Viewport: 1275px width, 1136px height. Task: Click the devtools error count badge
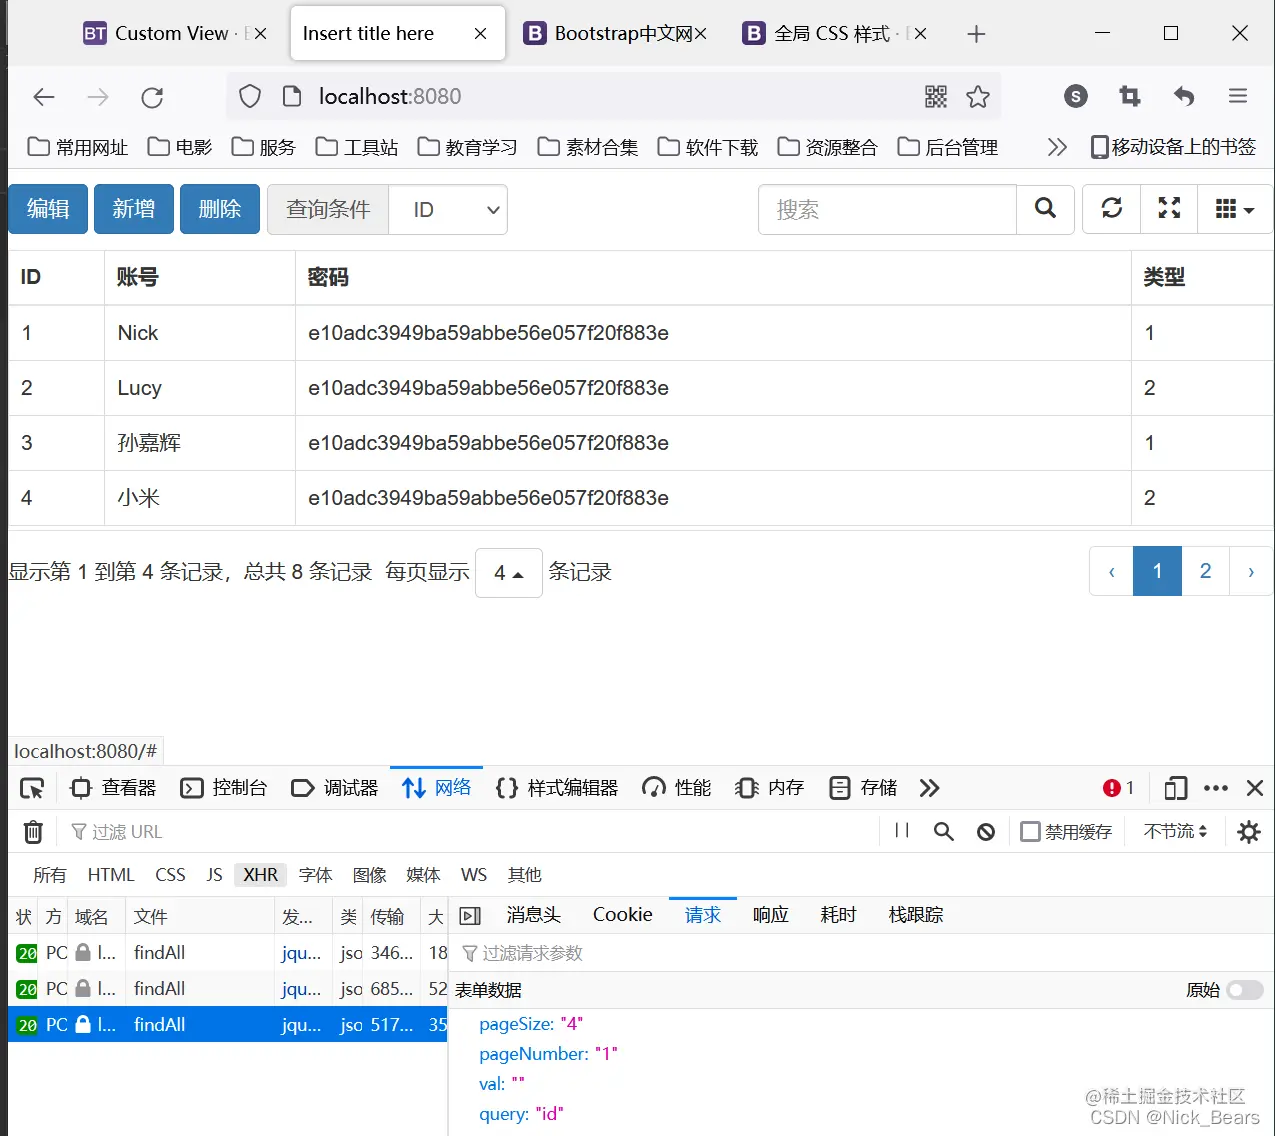pos(1118,788)
